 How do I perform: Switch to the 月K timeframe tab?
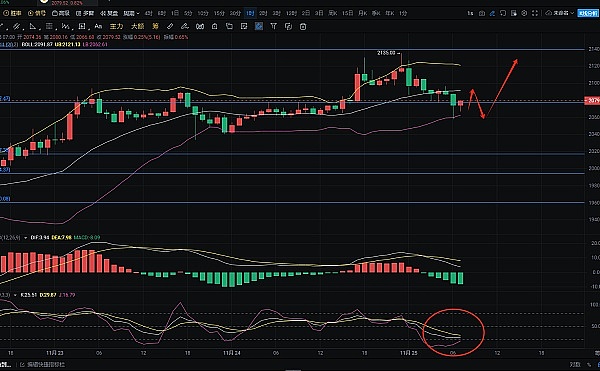[x=362, y=13]
